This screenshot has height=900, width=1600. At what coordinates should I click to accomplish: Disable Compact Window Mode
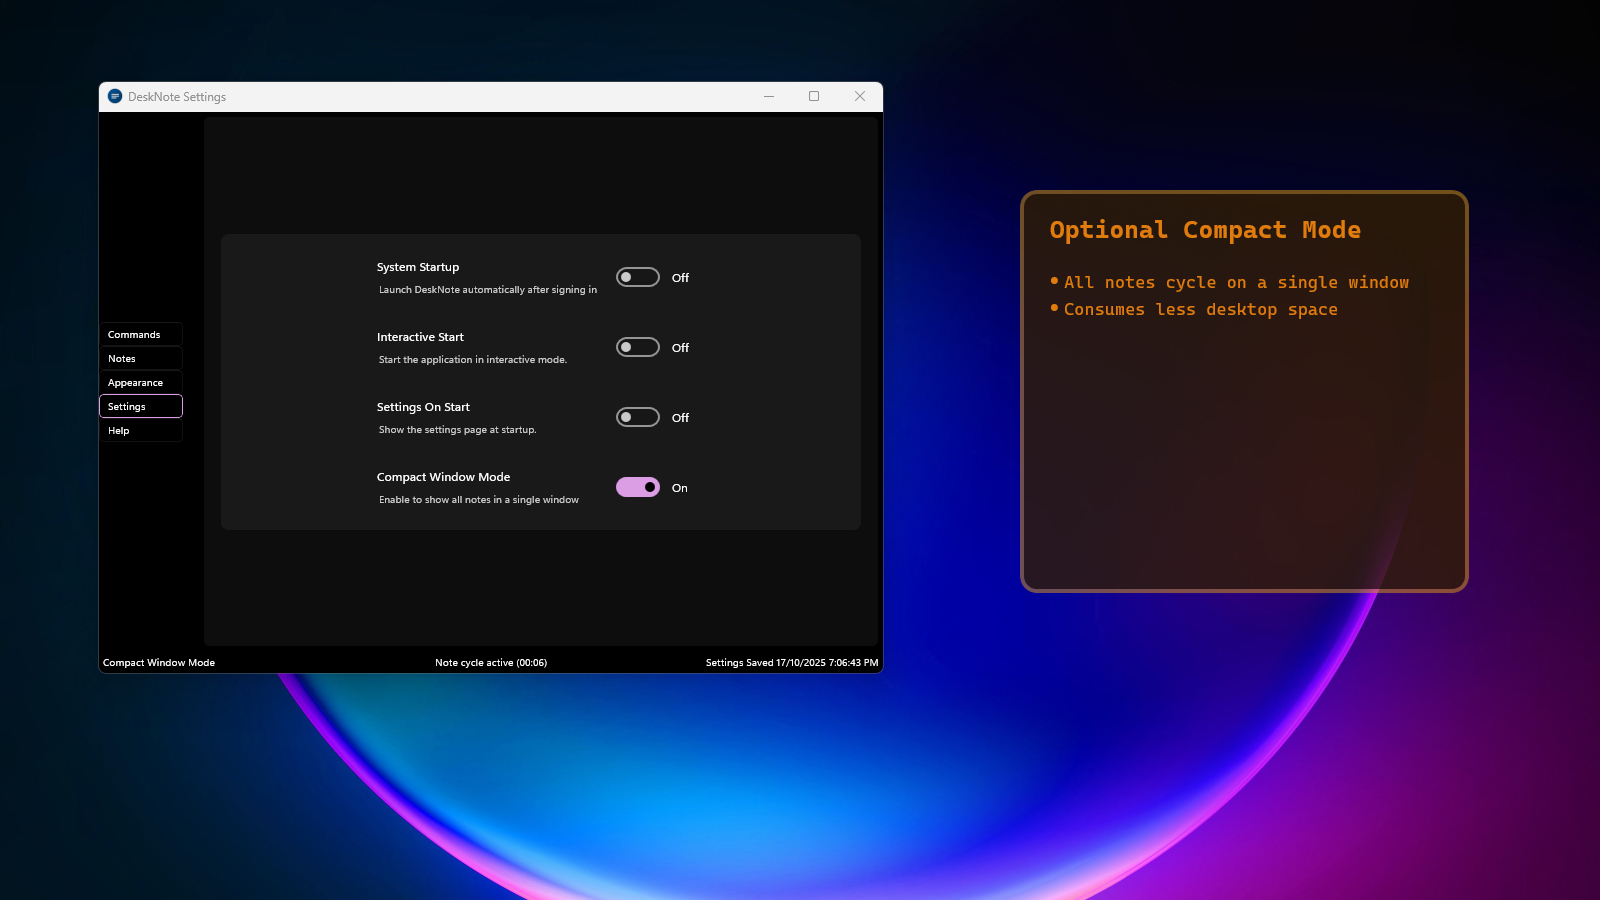click(637, 487)
